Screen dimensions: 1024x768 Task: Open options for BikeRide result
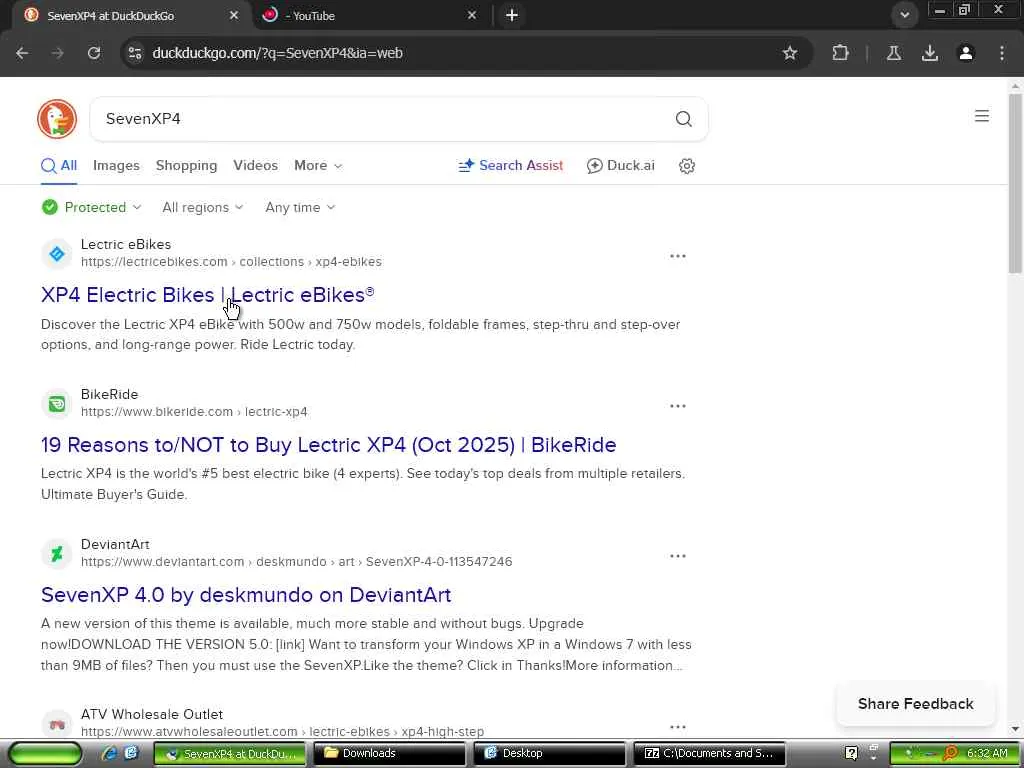tap(678, 406)
